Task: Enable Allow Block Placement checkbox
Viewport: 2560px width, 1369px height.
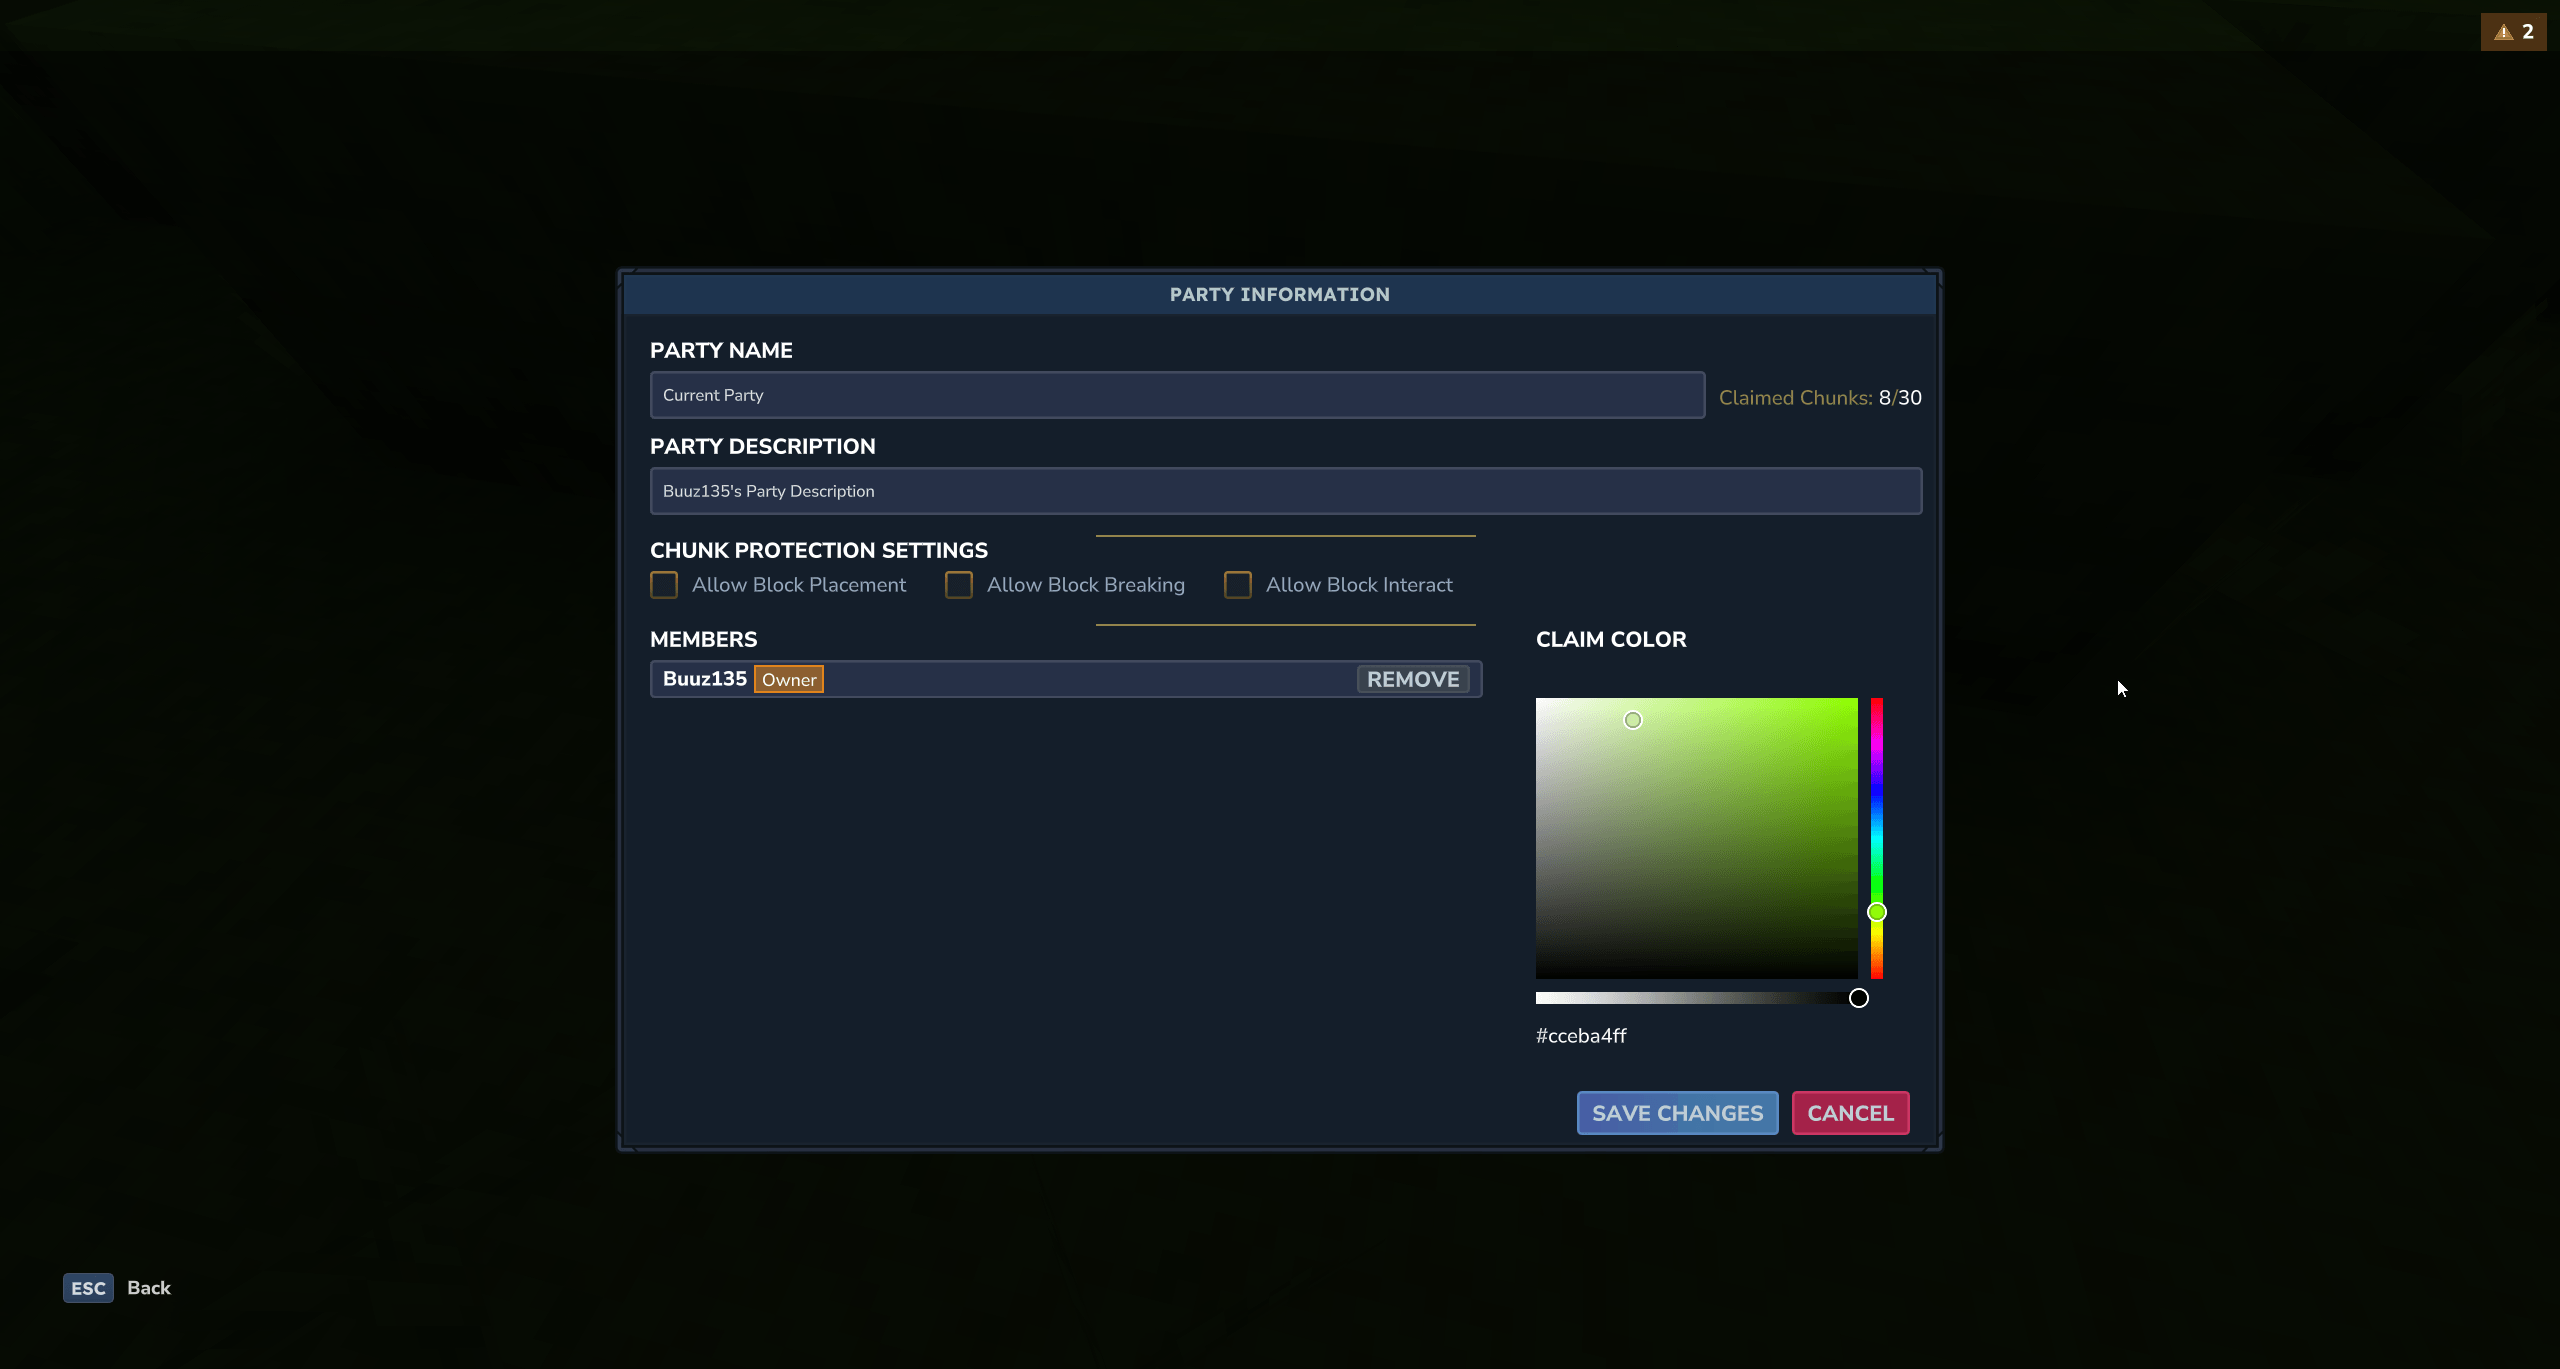Action: [664, 585]
